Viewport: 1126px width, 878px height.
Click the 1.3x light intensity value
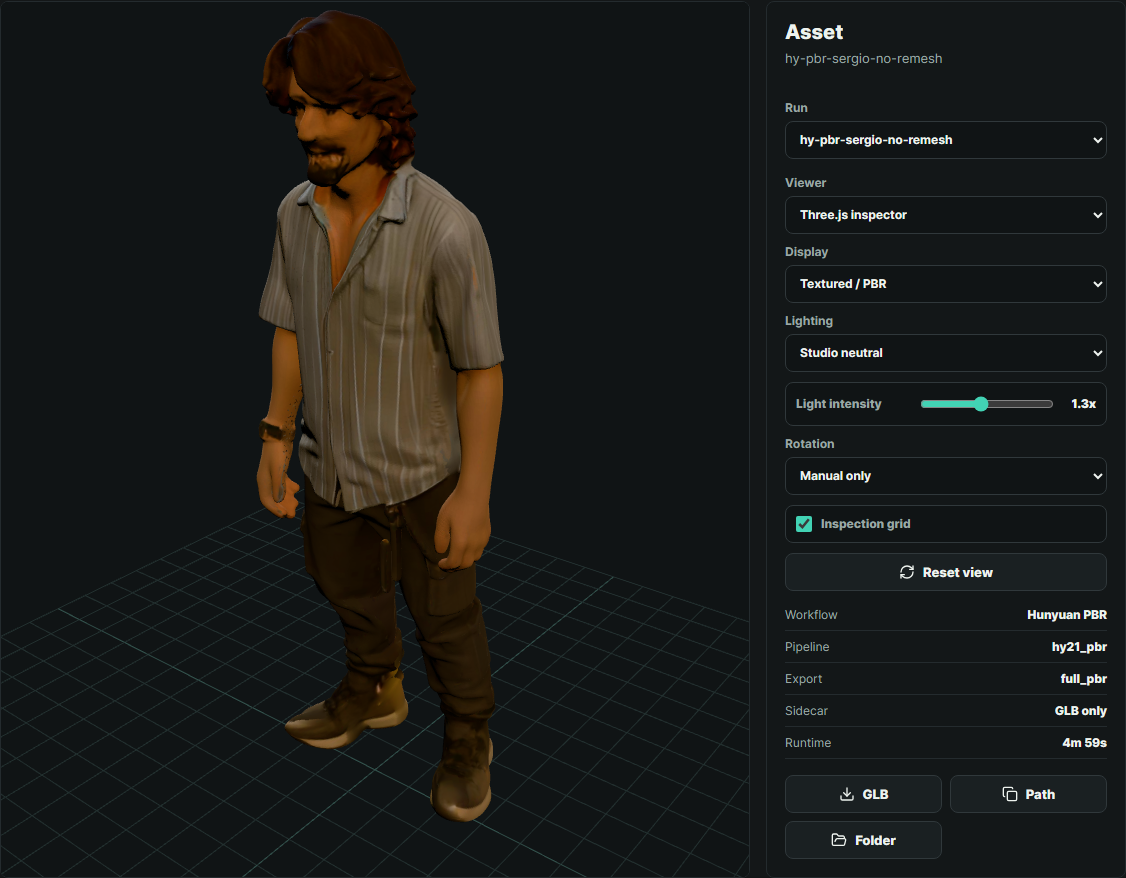point(1083,404)
